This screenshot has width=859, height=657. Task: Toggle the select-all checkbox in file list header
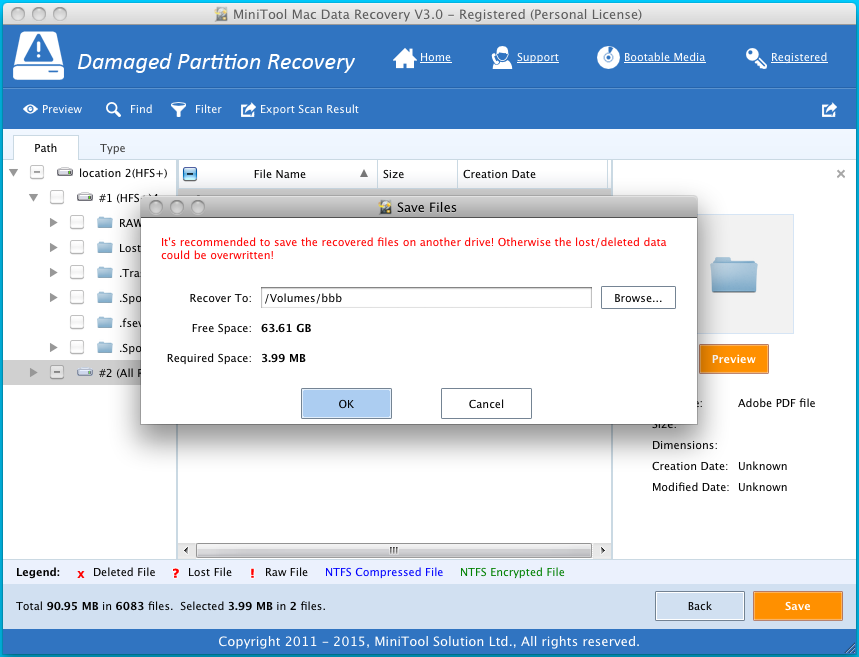click(190, 174)
